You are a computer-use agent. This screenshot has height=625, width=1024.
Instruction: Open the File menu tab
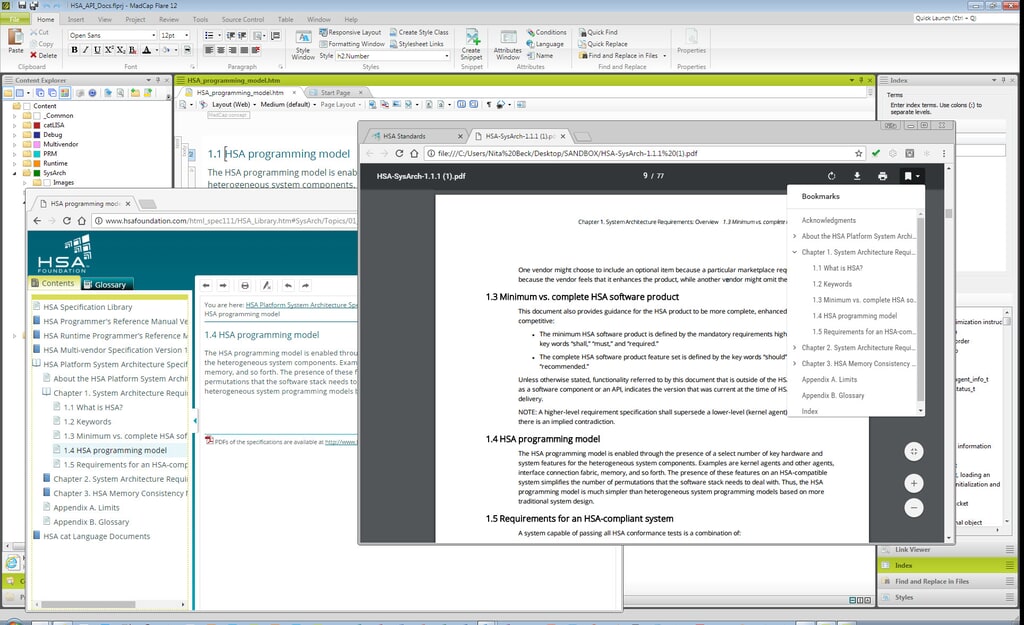[x=14, y=20]
